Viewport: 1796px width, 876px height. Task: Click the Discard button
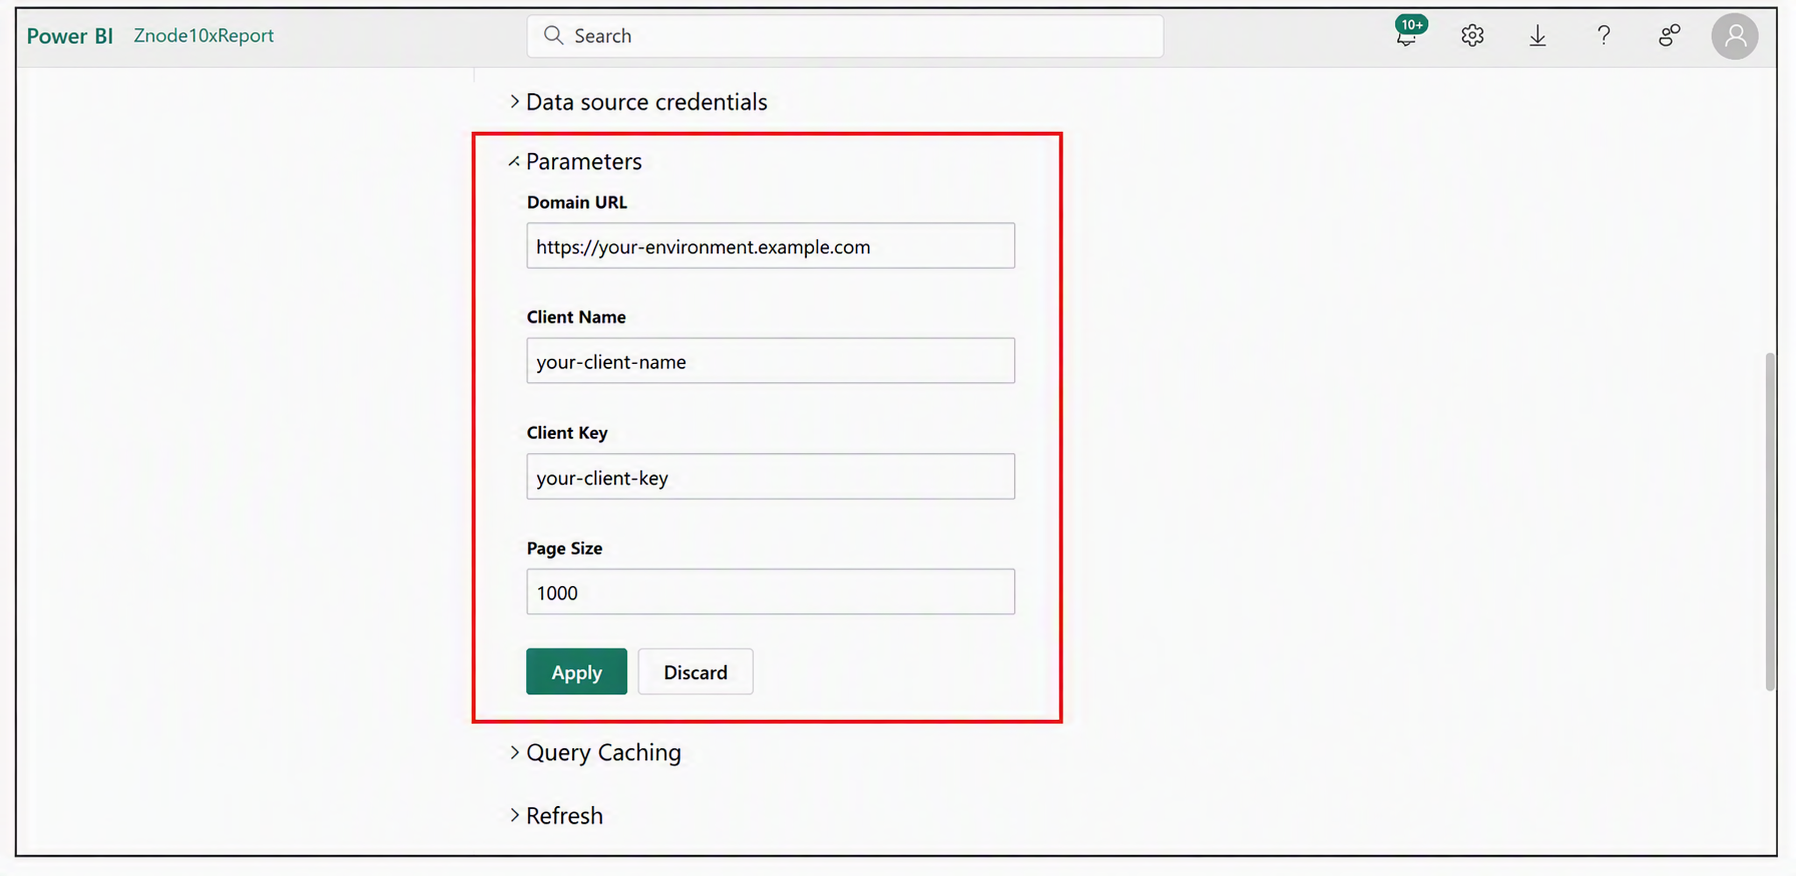(696, 672)
